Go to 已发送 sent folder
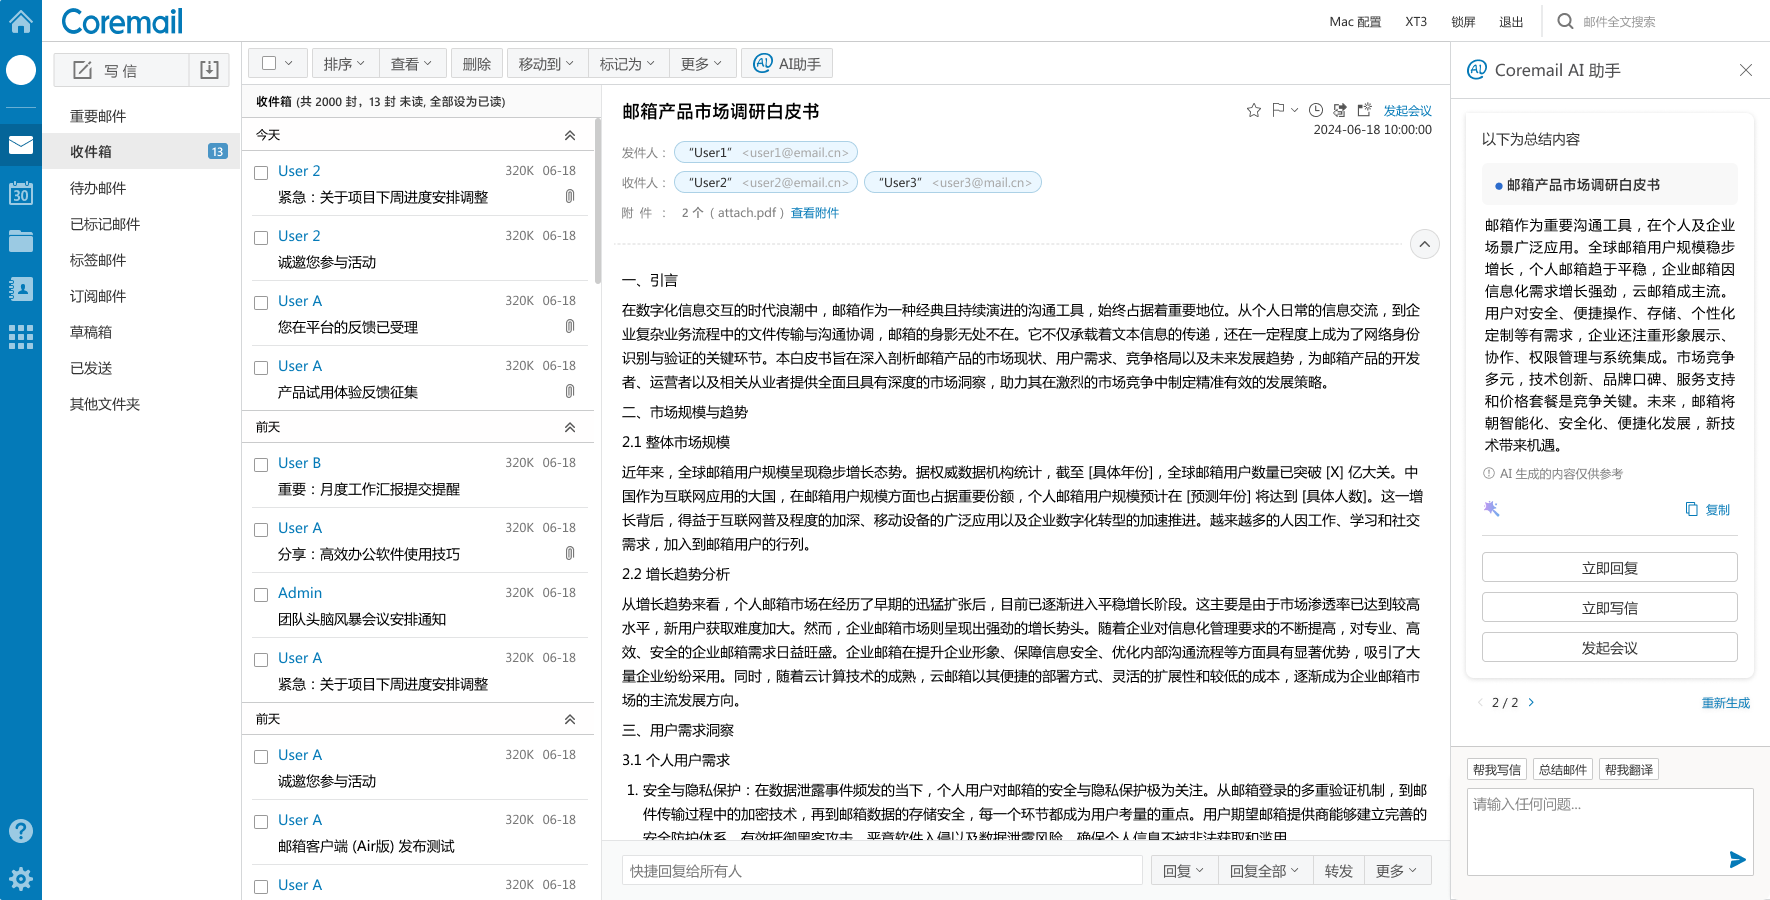Viewport: 1770px width, 900px height. point(91,368)
